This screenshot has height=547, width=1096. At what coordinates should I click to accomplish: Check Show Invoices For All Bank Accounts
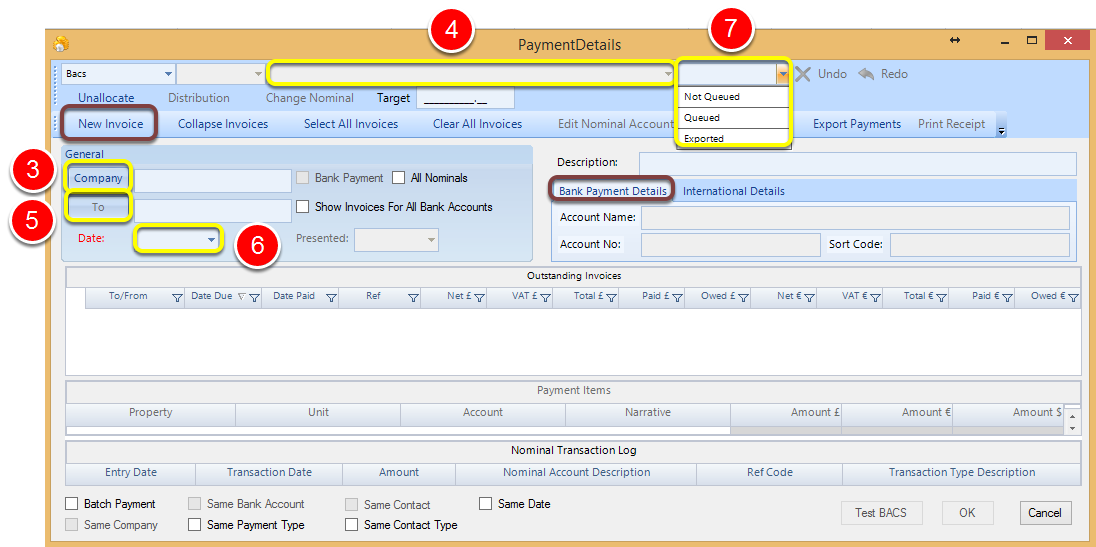pyautogui.click(x=303, y=207)
